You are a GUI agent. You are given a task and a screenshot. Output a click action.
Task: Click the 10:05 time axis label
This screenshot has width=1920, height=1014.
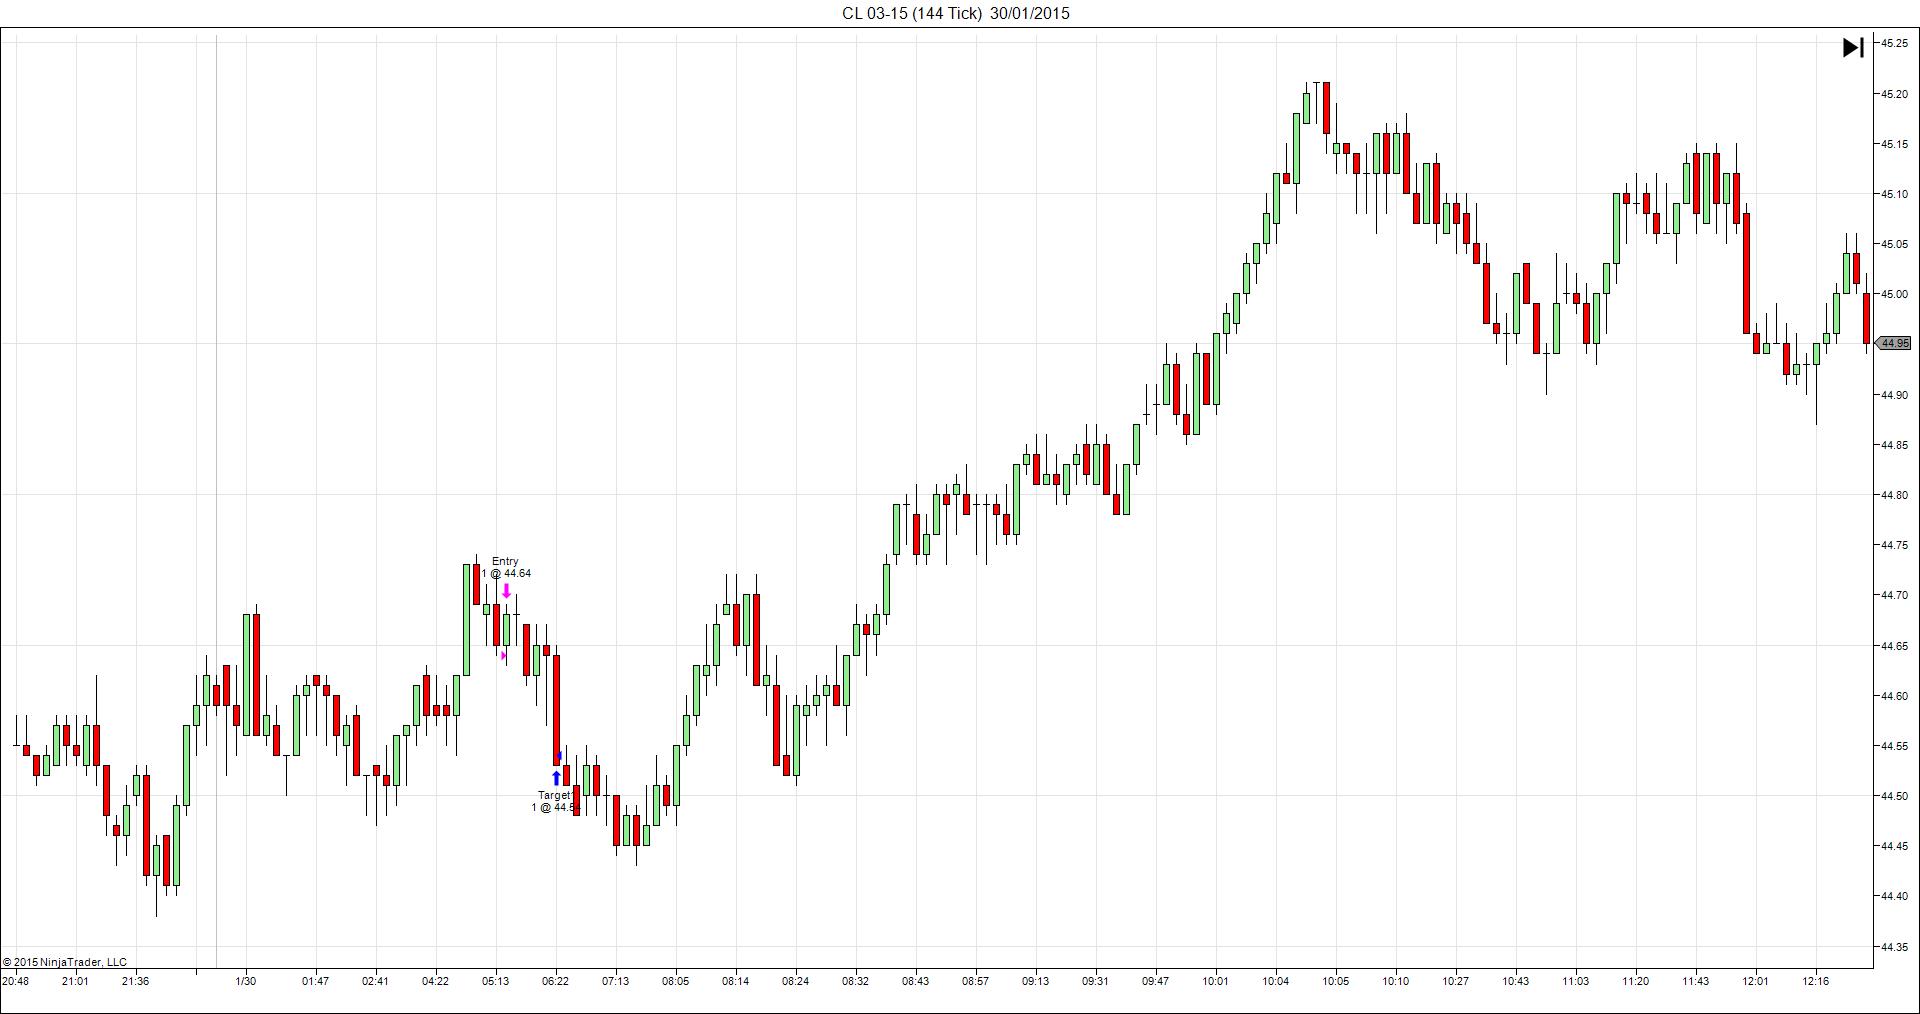tap(1335, 981)
